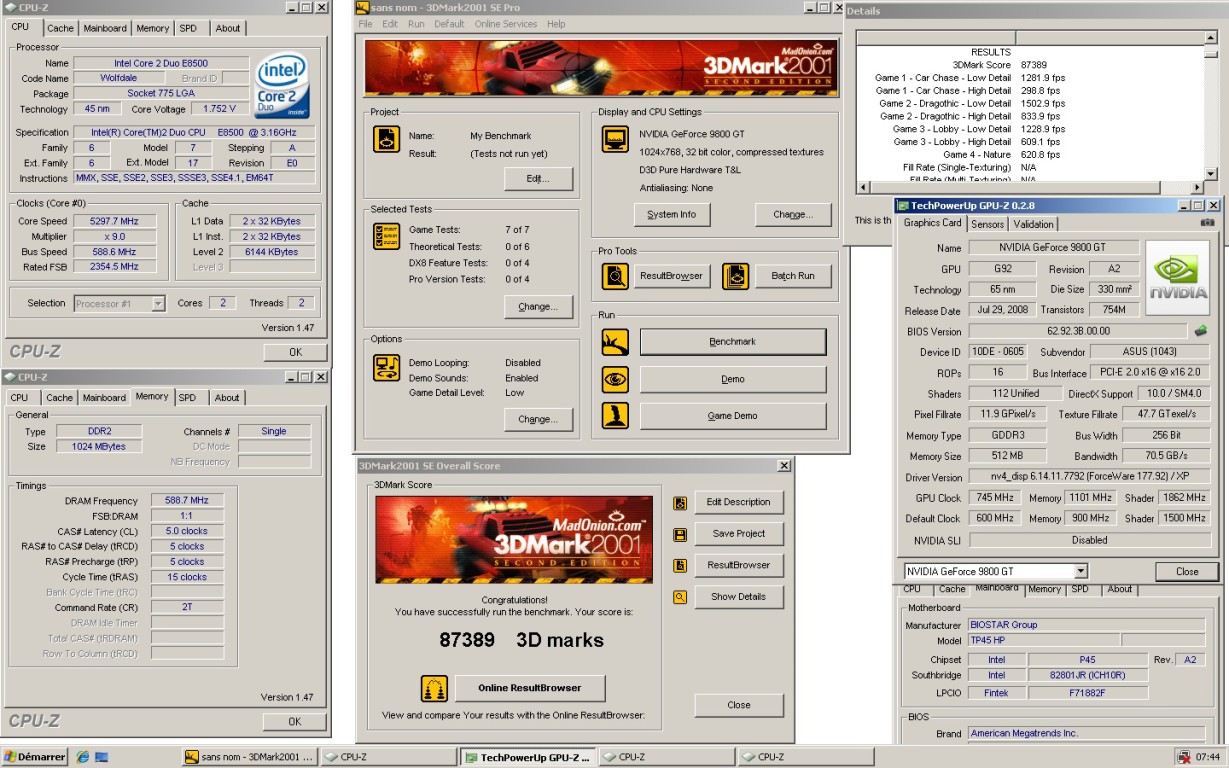Open the About tab in Memory CPU-Z window
The height and width of the screenshot is (768, 1229).
(227, 397)
